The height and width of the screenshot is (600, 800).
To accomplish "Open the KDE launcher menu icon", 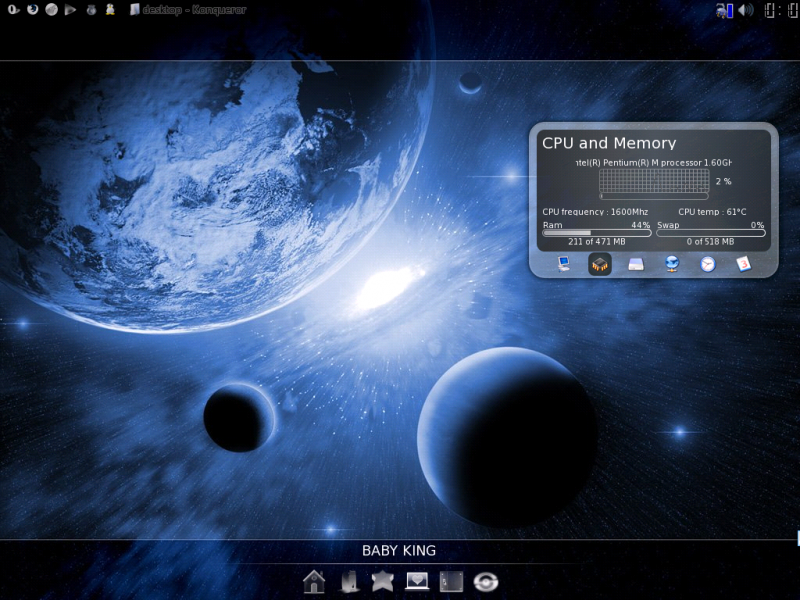I will pyautogui.click(x=13, y=9).
